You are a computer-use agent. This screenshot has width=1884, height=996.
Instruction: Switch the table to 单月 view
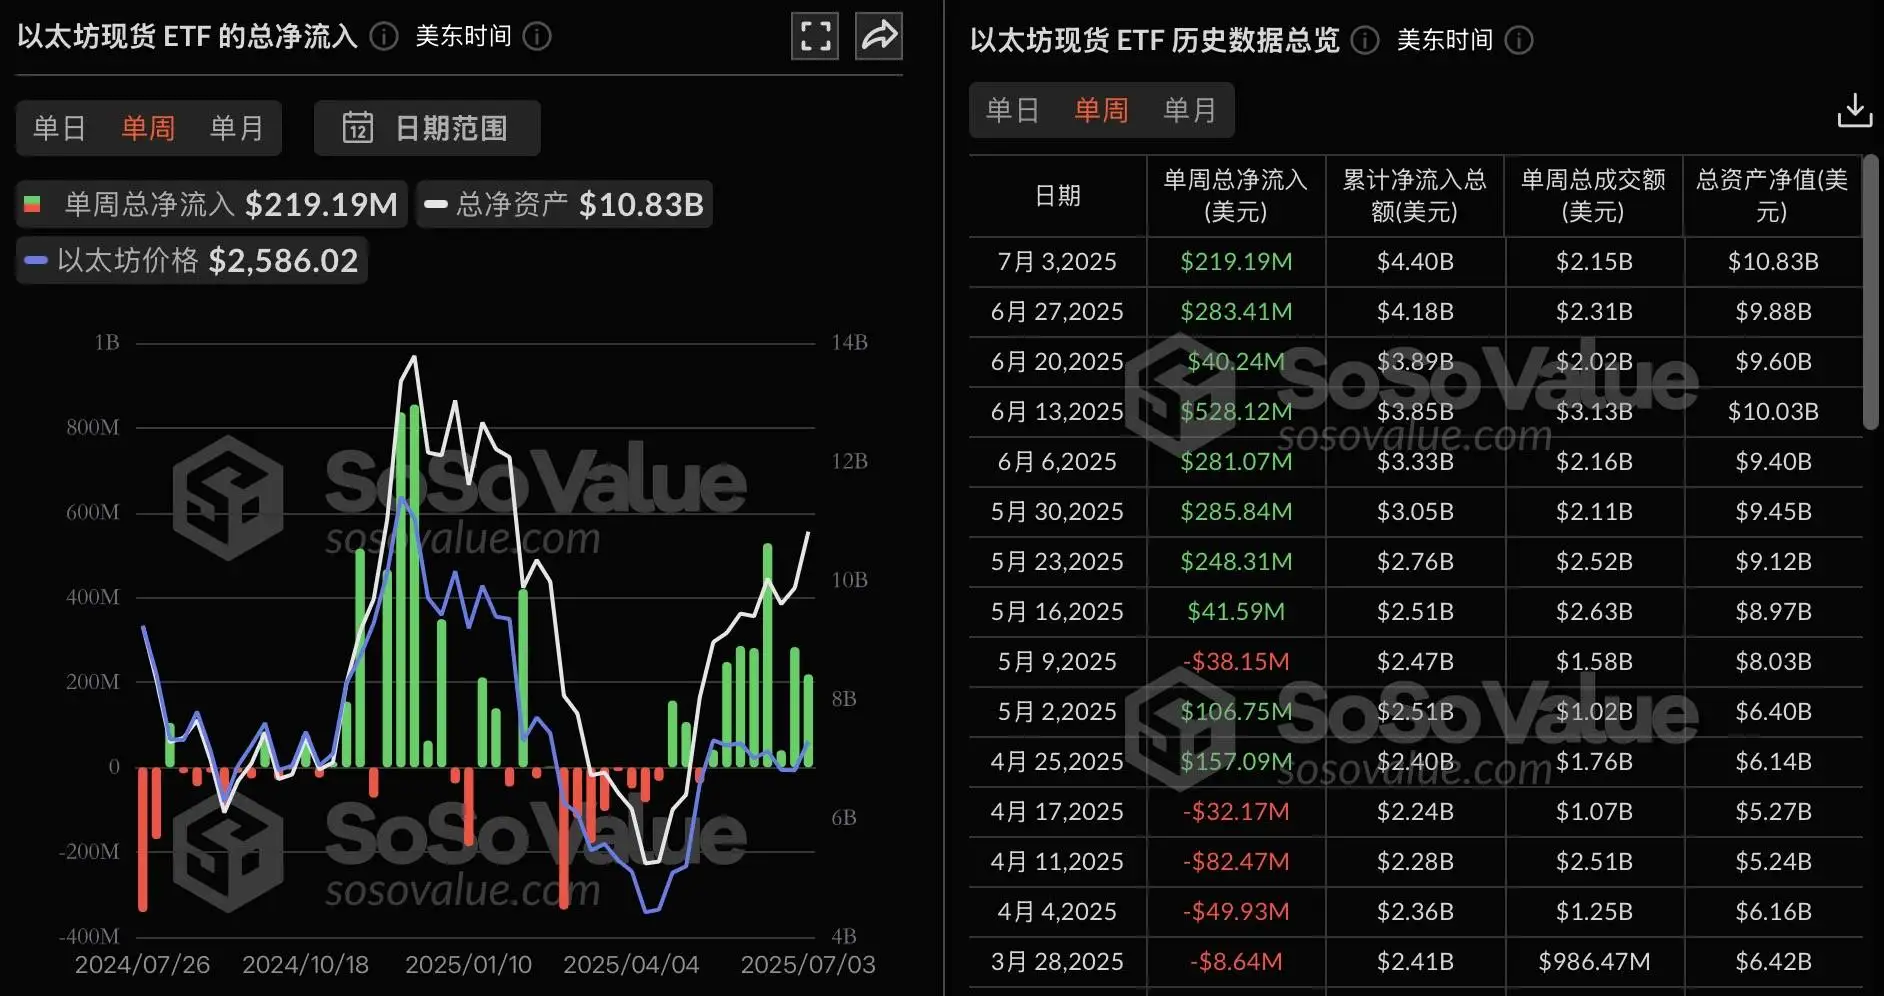coord(1190,110)
